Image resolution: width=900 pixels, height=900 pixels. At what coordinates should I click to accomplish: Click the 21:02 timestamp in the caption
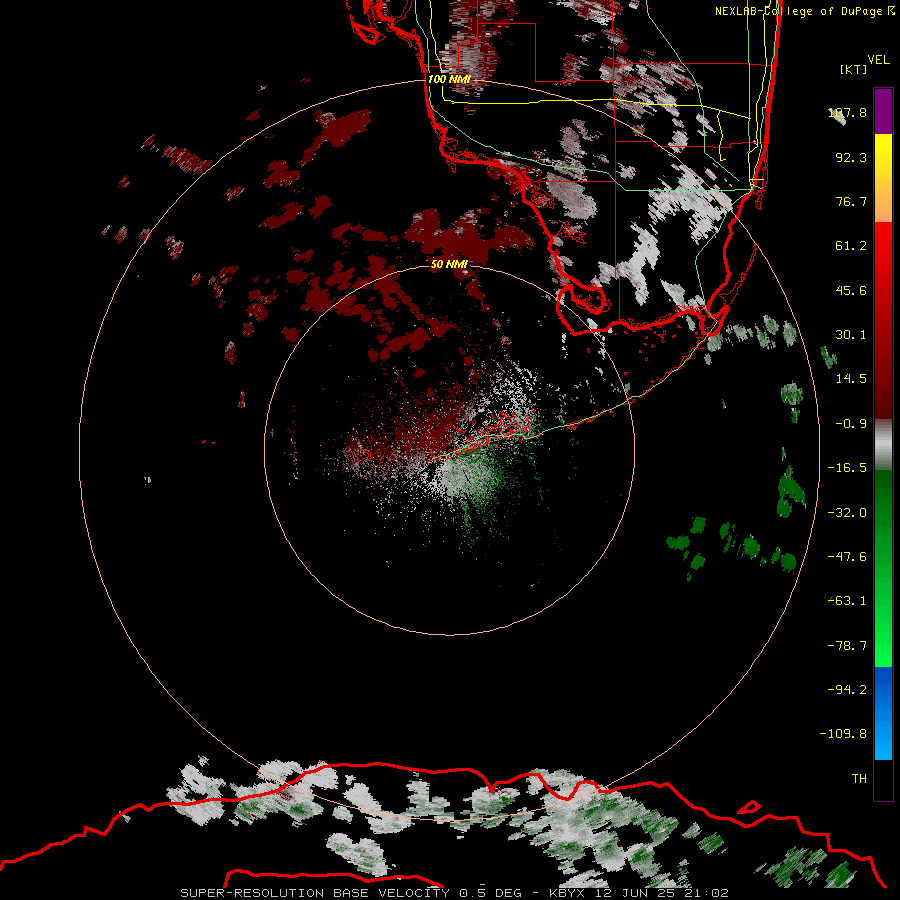pos(709,893)
